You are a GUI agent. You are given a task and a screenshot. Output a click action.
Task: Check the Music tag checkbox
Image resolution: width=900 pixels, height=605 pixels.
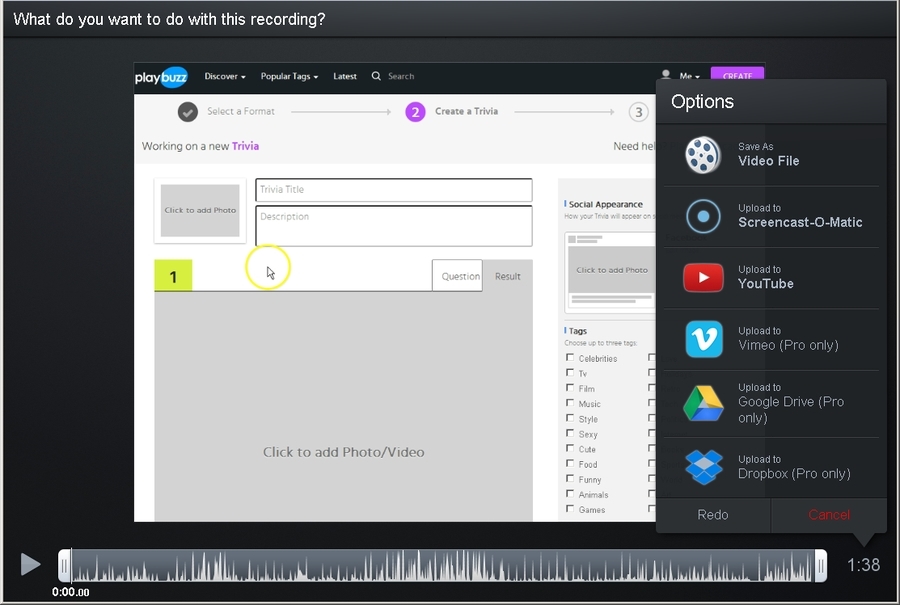coord(570,403)
